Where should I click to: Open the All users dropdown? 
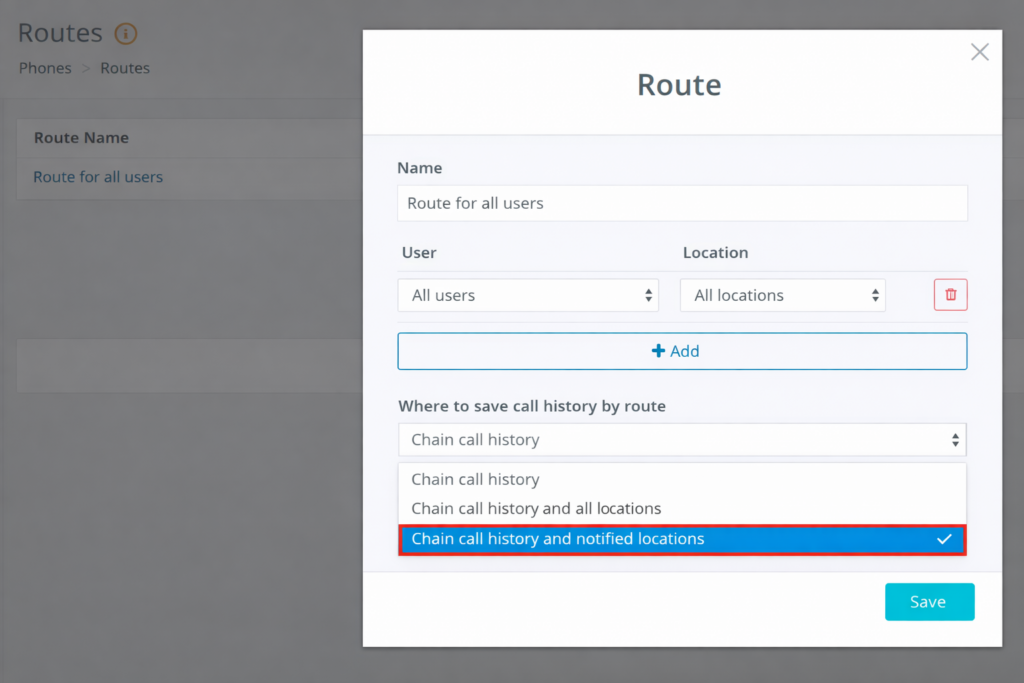(x=527, y=296)
